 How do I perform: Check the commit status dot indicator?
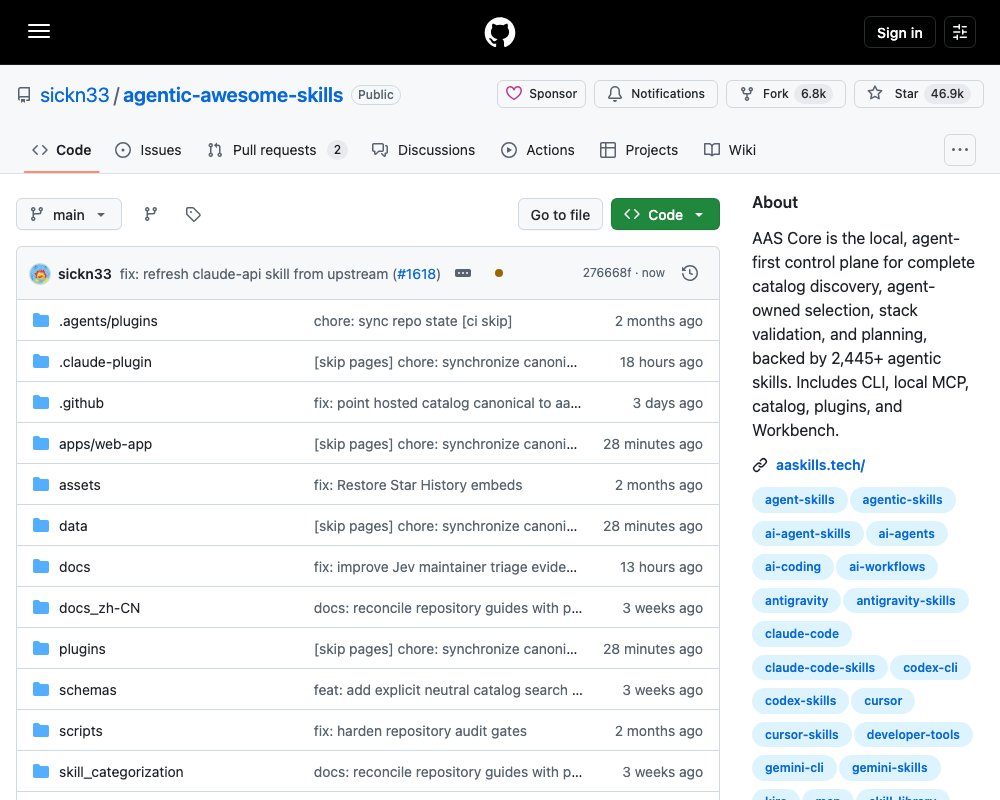tap(499, 273)
